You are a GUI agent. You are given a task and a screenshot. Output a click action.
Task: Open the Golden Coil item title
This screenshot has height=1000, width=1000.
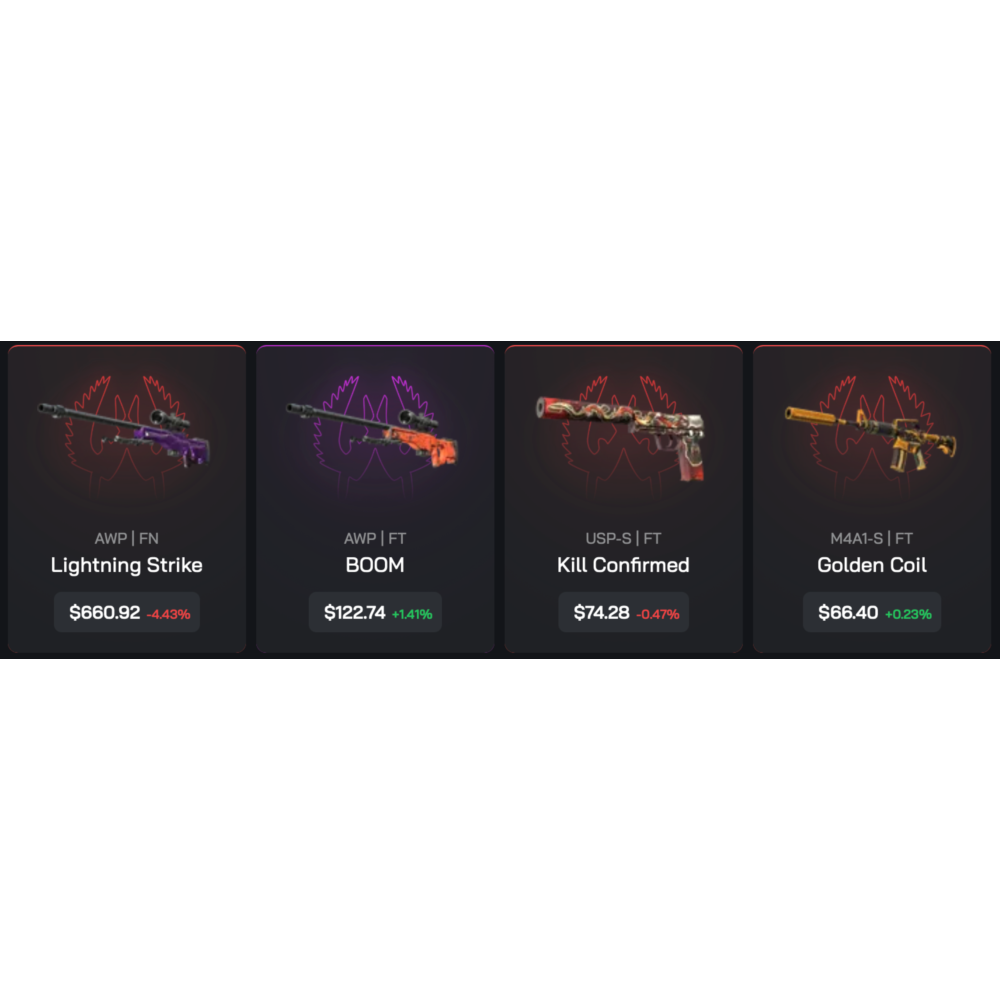coord(872,565)
